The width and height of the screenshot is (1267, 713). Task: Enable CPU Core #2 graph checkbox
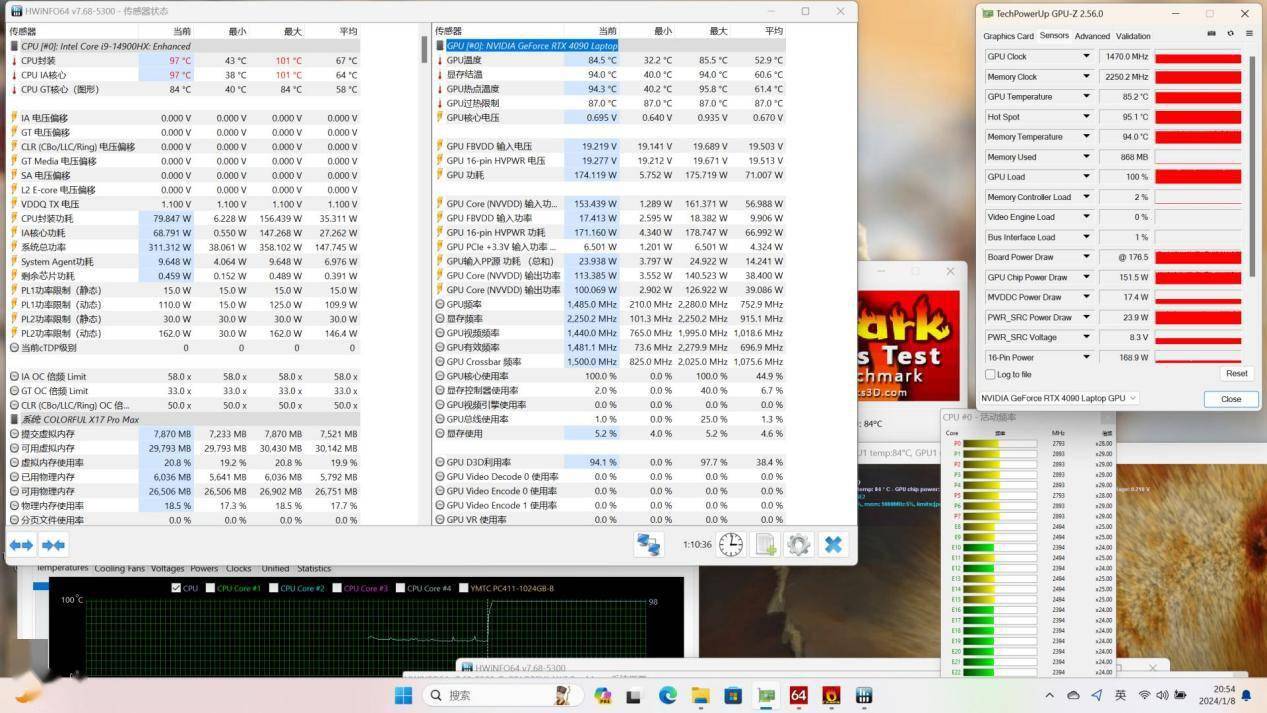click(274, 588)
